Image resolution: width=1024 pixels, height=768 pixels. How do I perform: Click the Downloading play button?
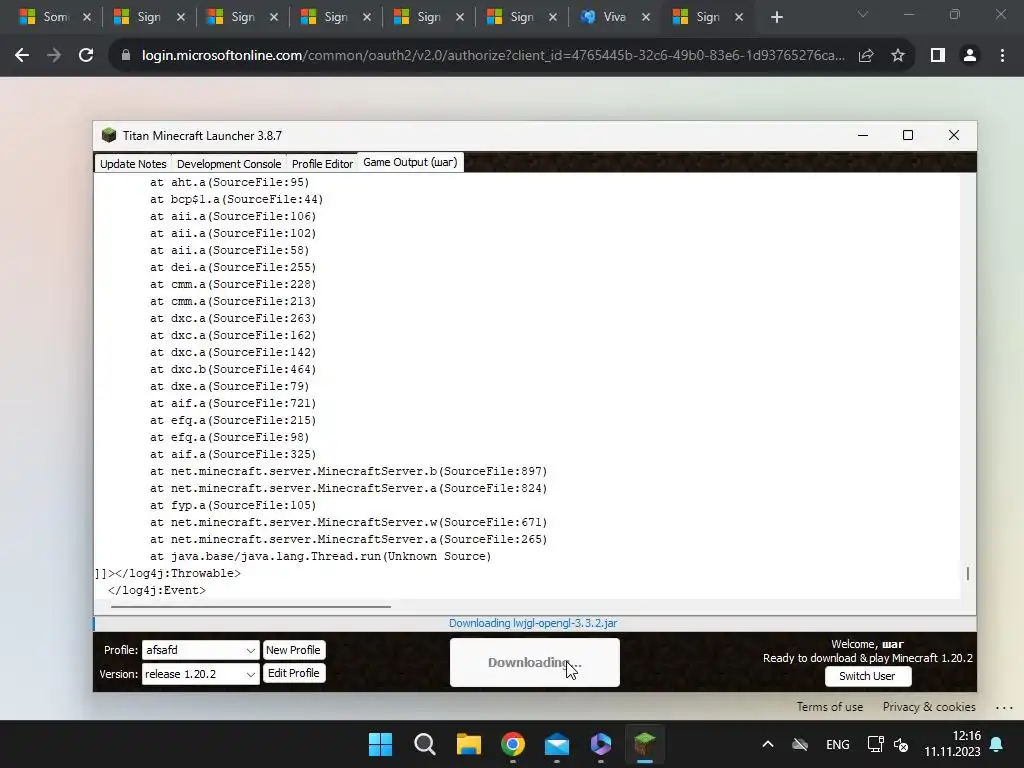click(535, 662)
